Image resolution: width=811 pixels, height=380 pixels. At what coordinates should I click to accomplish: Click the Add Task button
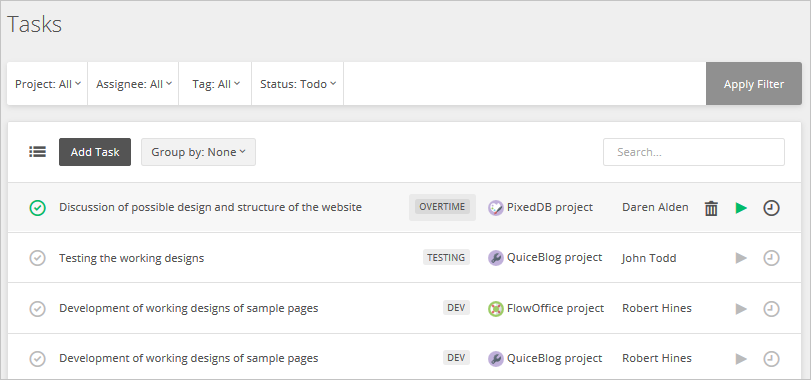point(95,152)
